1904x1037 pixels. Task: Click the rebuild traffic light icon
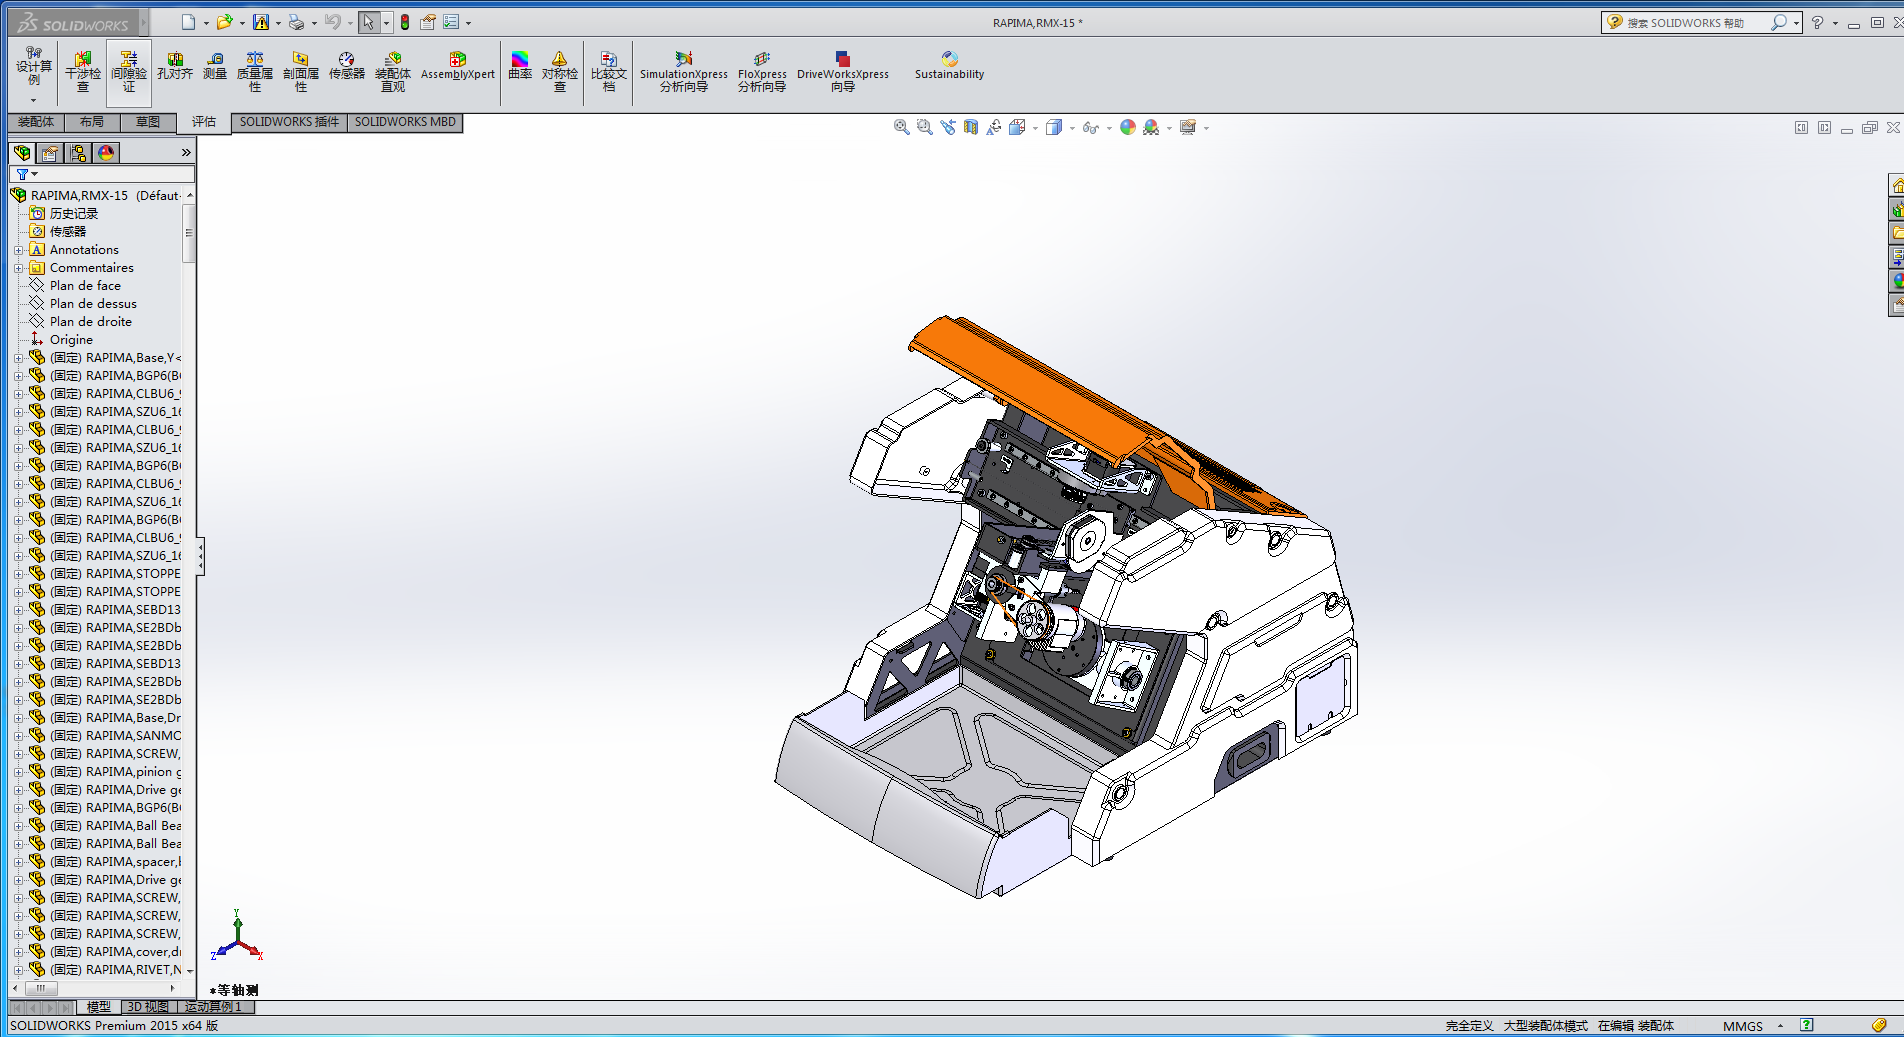tap(405, 22)
